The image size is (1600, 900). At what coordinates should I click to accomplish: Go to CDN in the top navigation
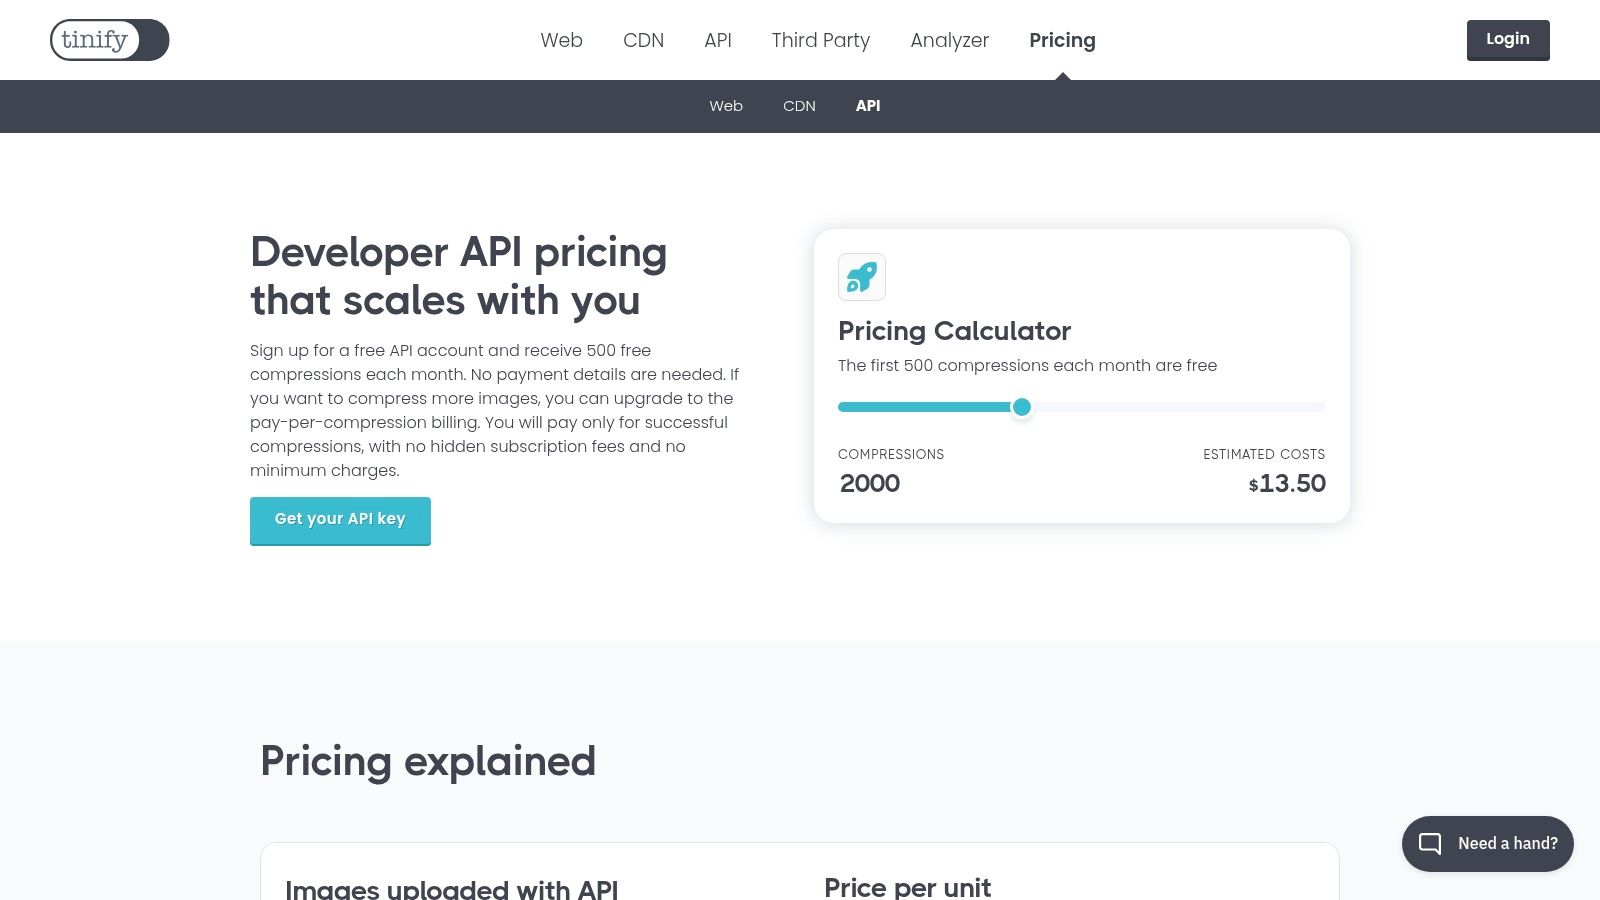(x=643, y=40)
